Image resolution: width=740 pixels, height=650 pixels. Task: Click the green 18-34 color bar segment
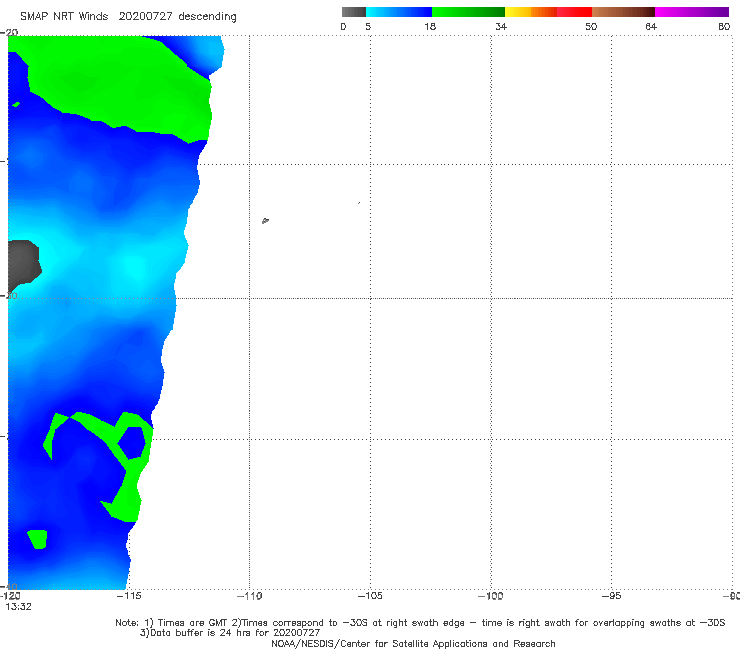(468, 12)
